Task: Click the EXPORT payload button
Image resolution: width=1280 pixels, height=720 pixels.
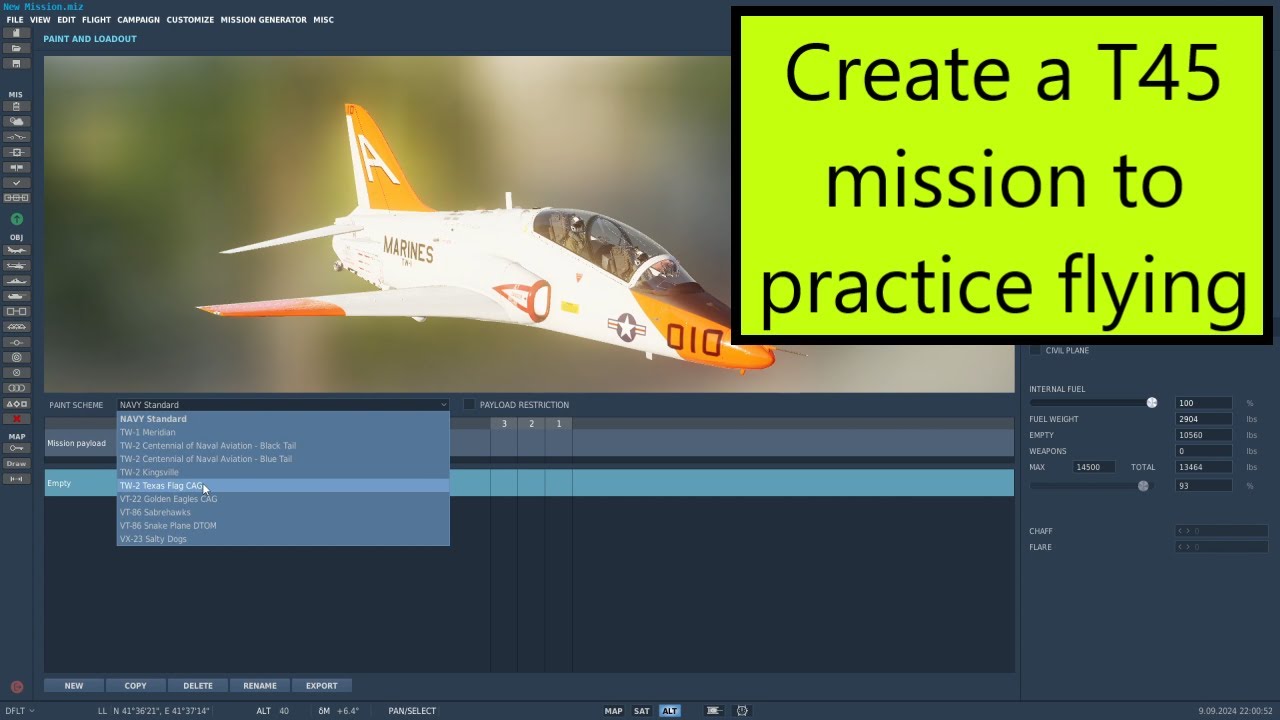Action: point(322,686)
